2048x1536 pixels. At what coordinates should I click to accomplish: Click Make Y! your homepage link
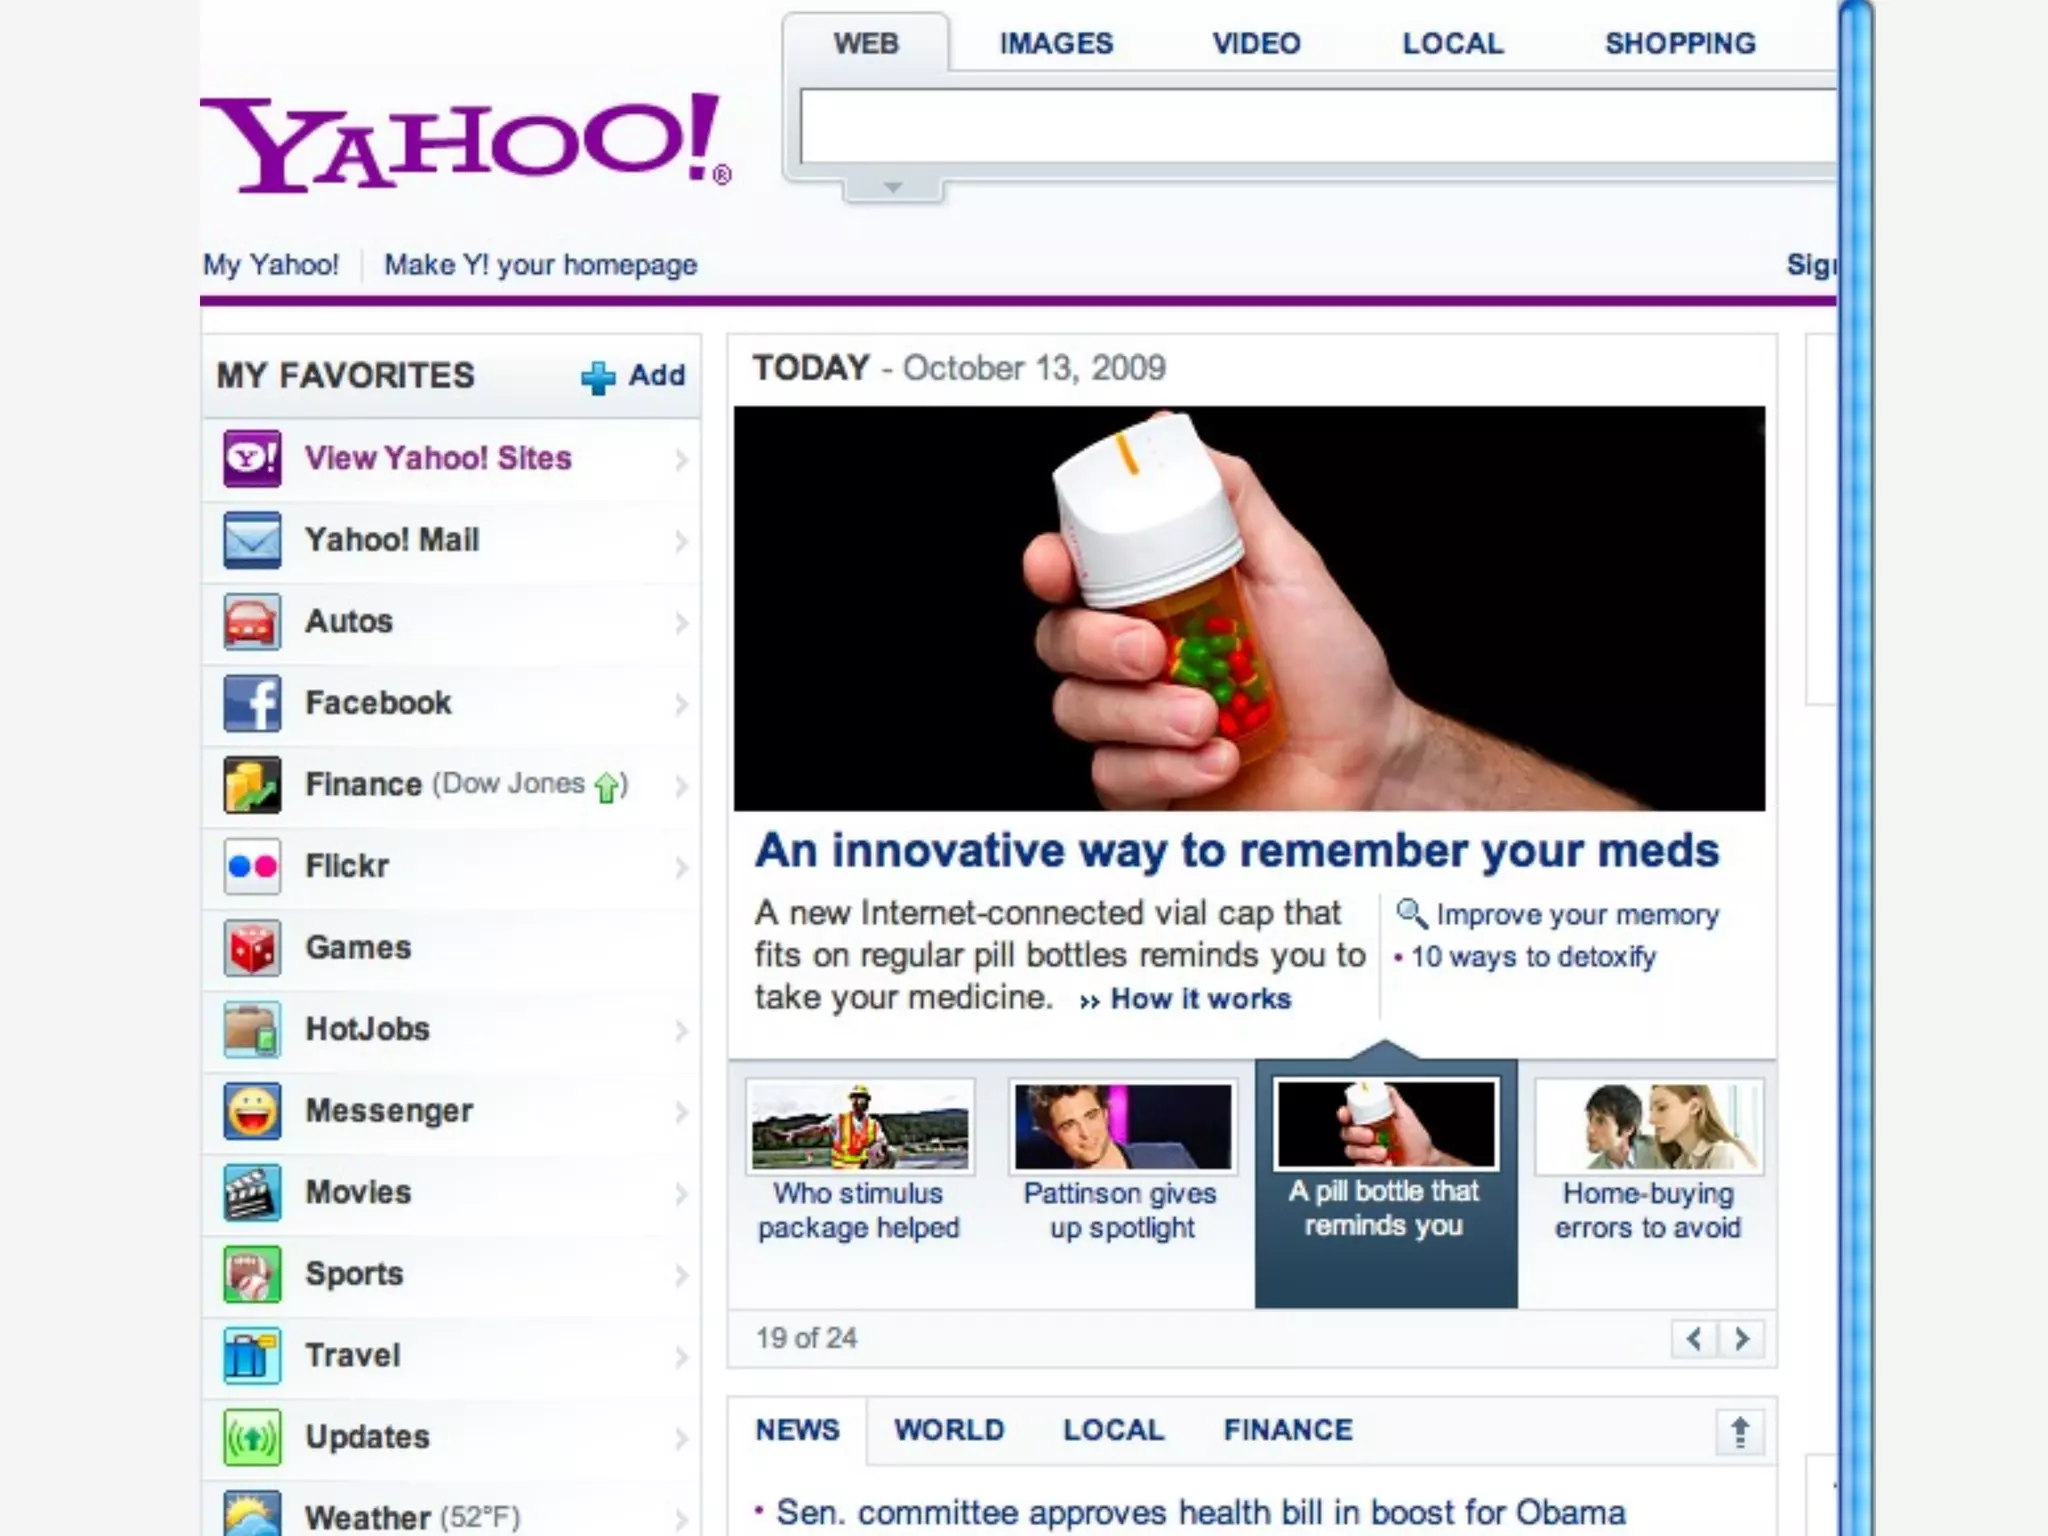pos(540,265)
